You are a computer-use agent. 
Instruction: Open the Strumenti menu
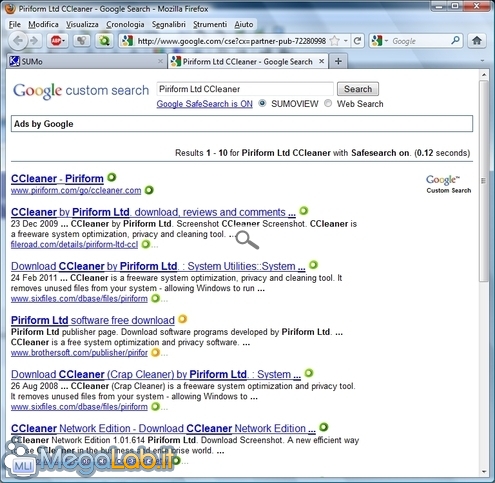[210, 24]
